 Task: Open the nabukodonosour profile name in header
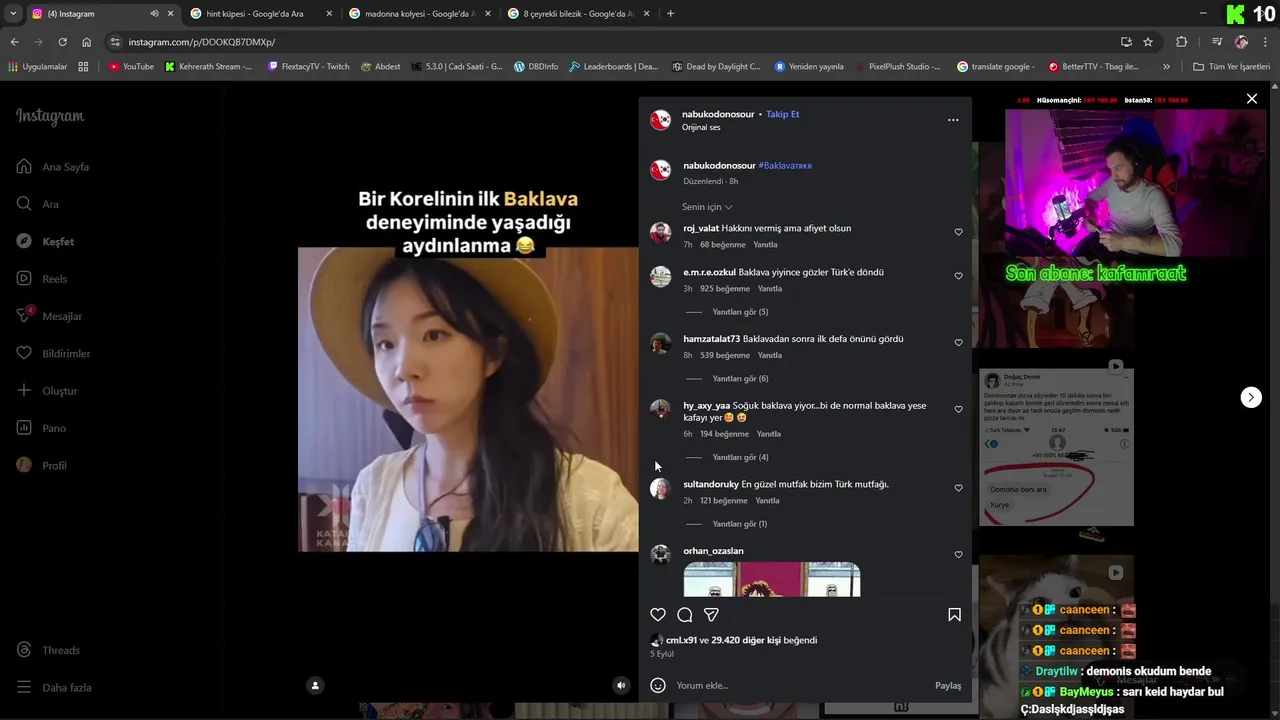tap(718, 114)
